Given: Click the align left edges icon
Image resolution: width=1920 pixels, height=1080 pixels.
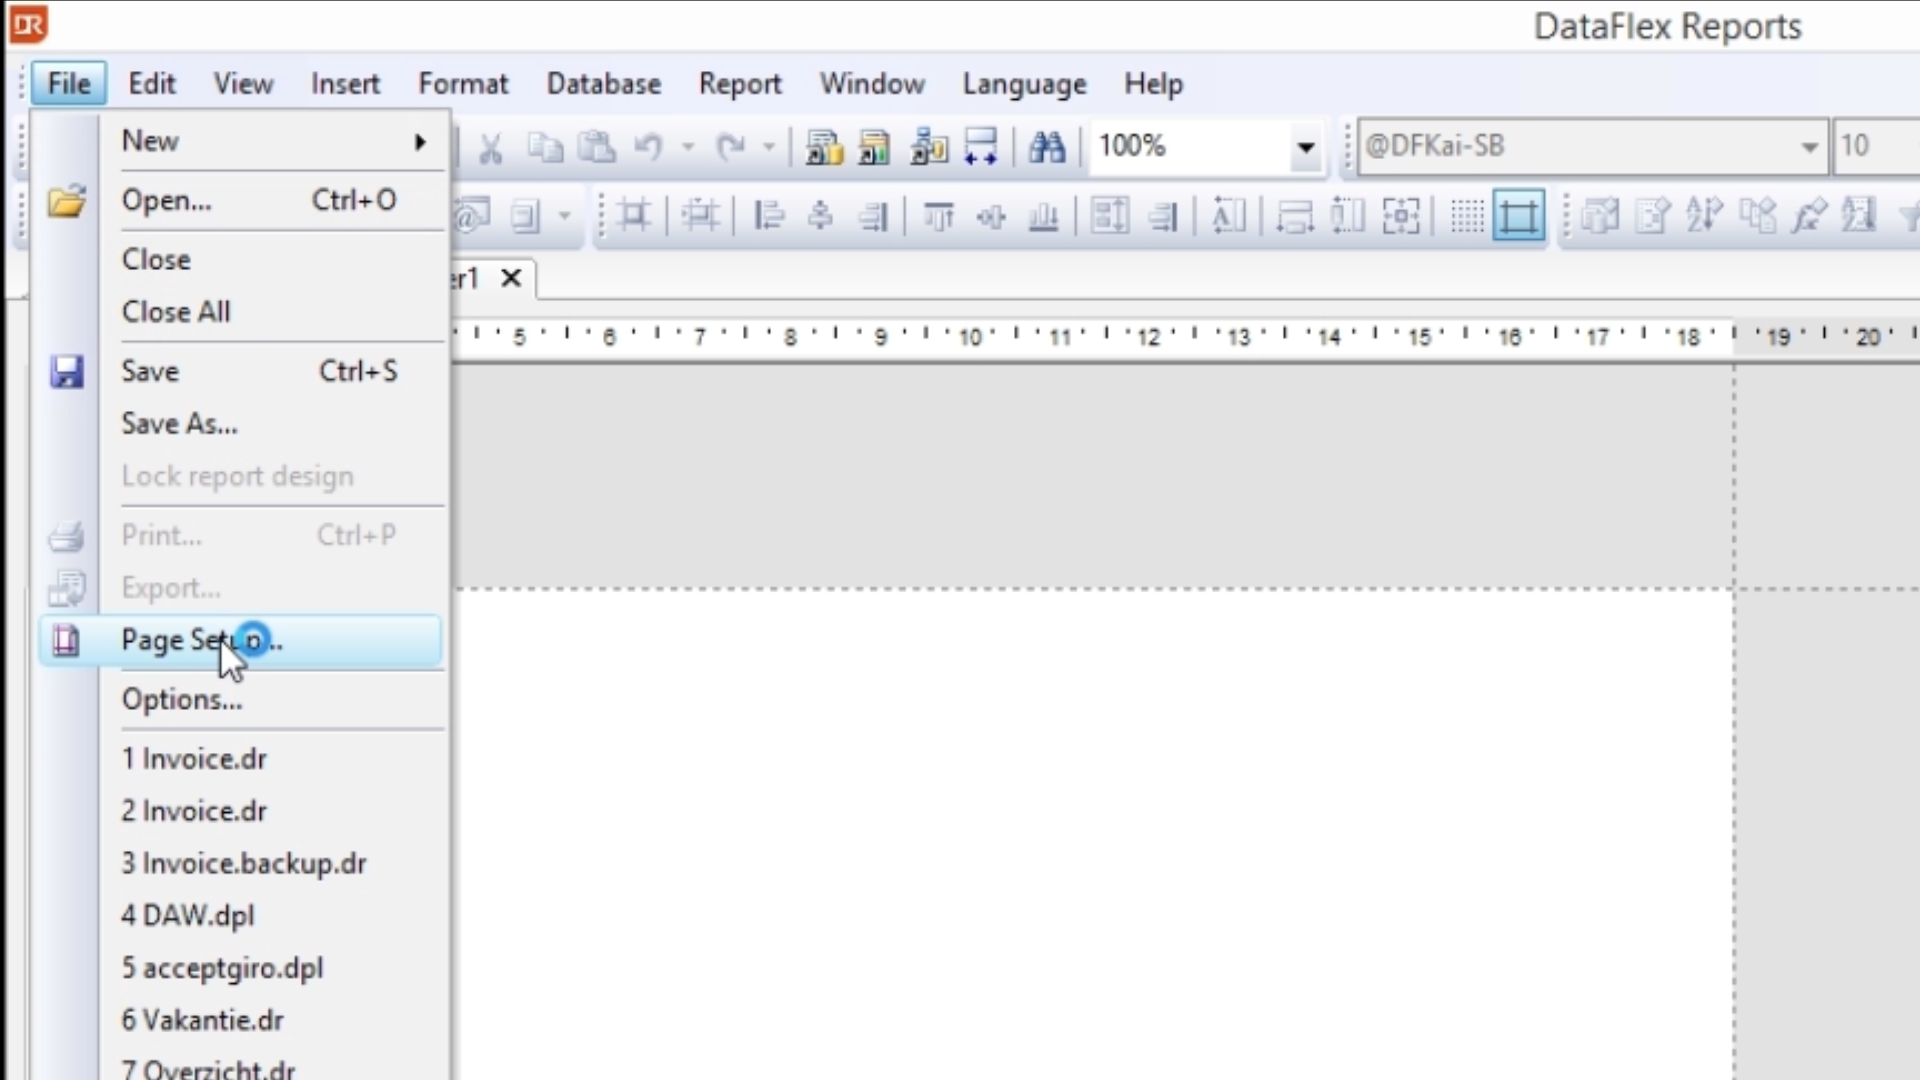Looking at the screenshot, I should pyautogui.click(x=768, y=216).
